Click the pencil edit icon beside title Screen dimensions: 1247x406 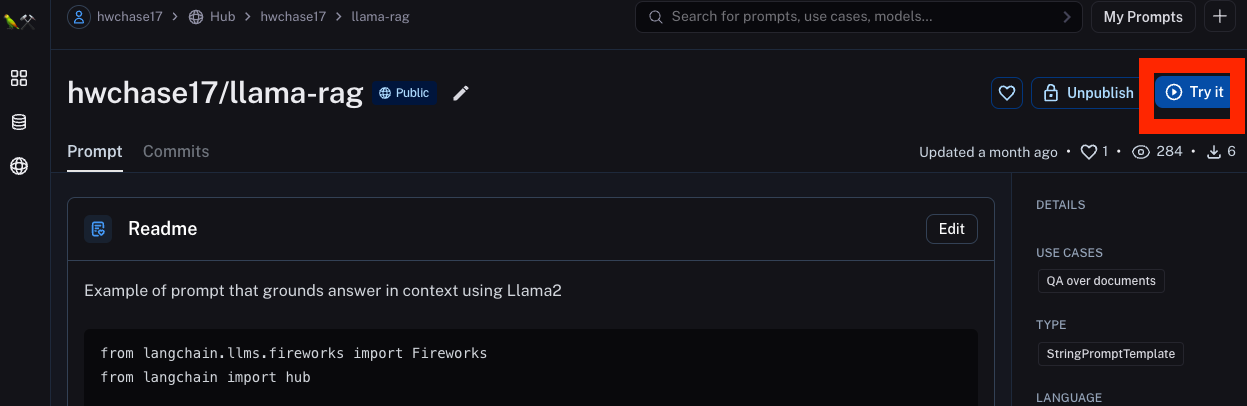pyautogui.click(x=461, y=93)
